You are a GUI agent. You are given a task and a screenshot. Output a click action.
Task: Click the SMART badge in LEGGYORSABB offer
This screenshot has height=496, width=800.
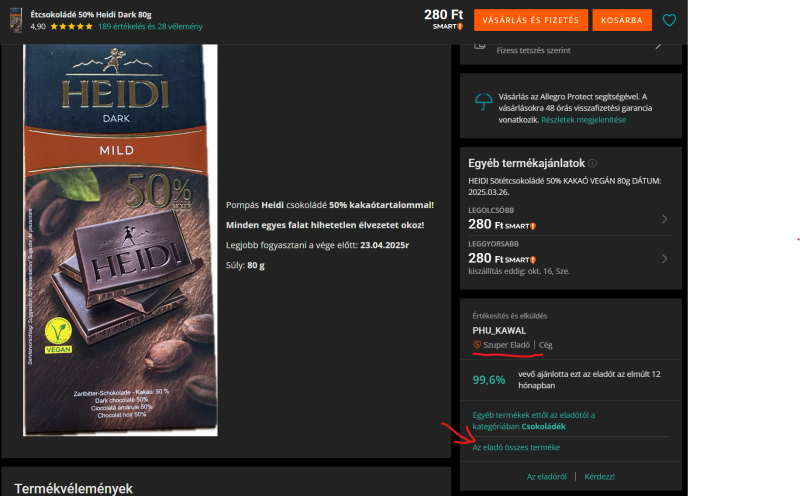520,260
